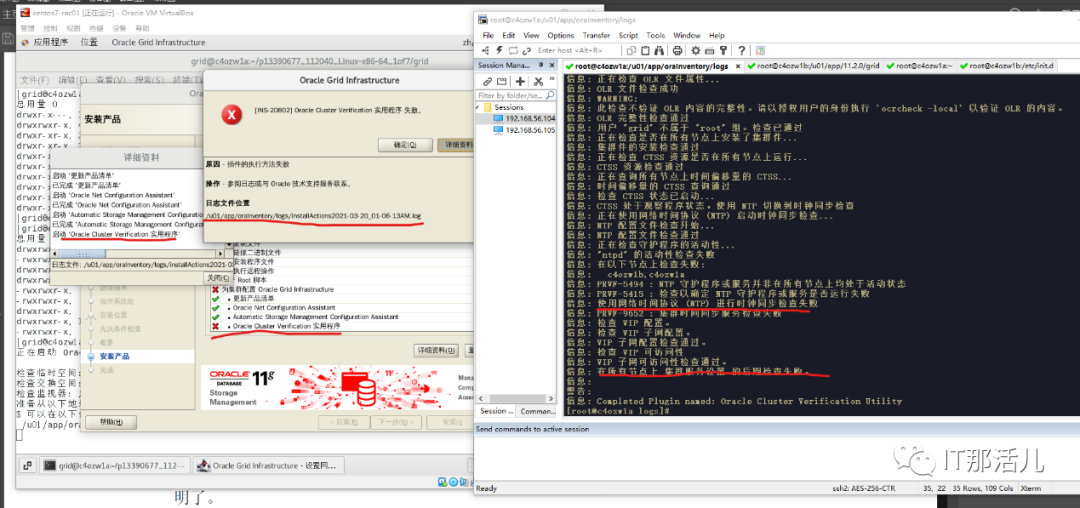Click Find binoculars icon in SecureCRT toolbar
Image resolution: width=1080 pixels, height=508 pixels.
(x=659, y=50)
